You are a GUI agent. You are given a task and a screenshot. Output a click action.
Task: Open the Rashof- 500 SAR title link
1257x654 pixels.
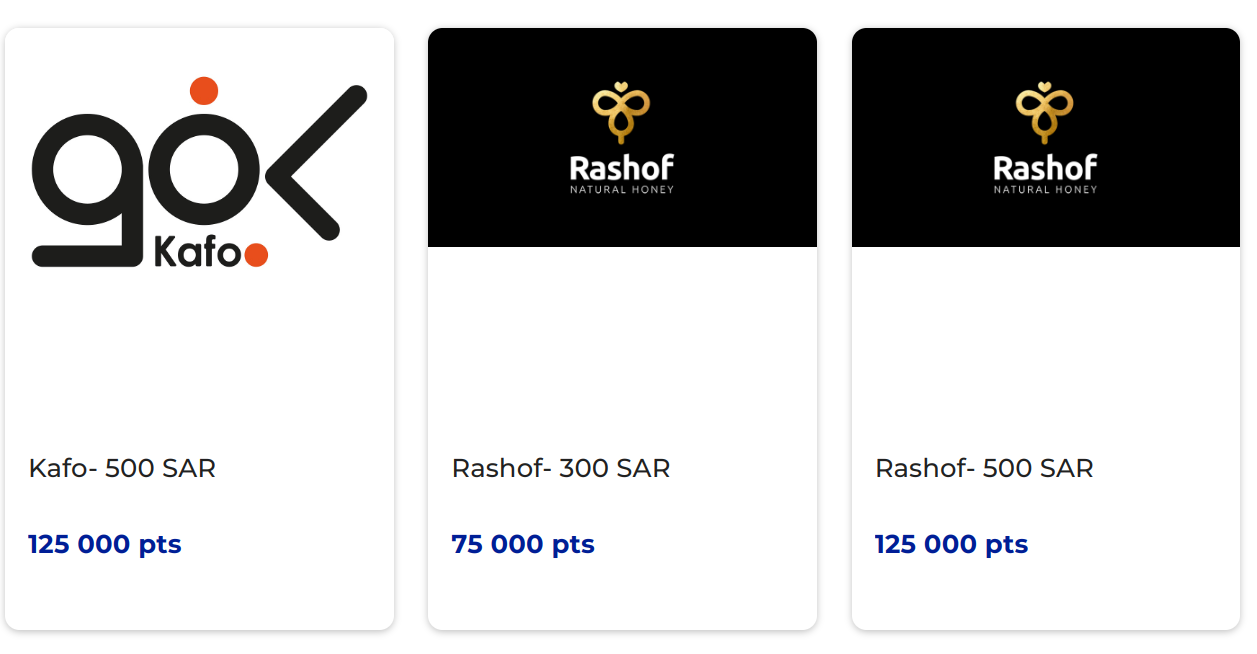984,468
